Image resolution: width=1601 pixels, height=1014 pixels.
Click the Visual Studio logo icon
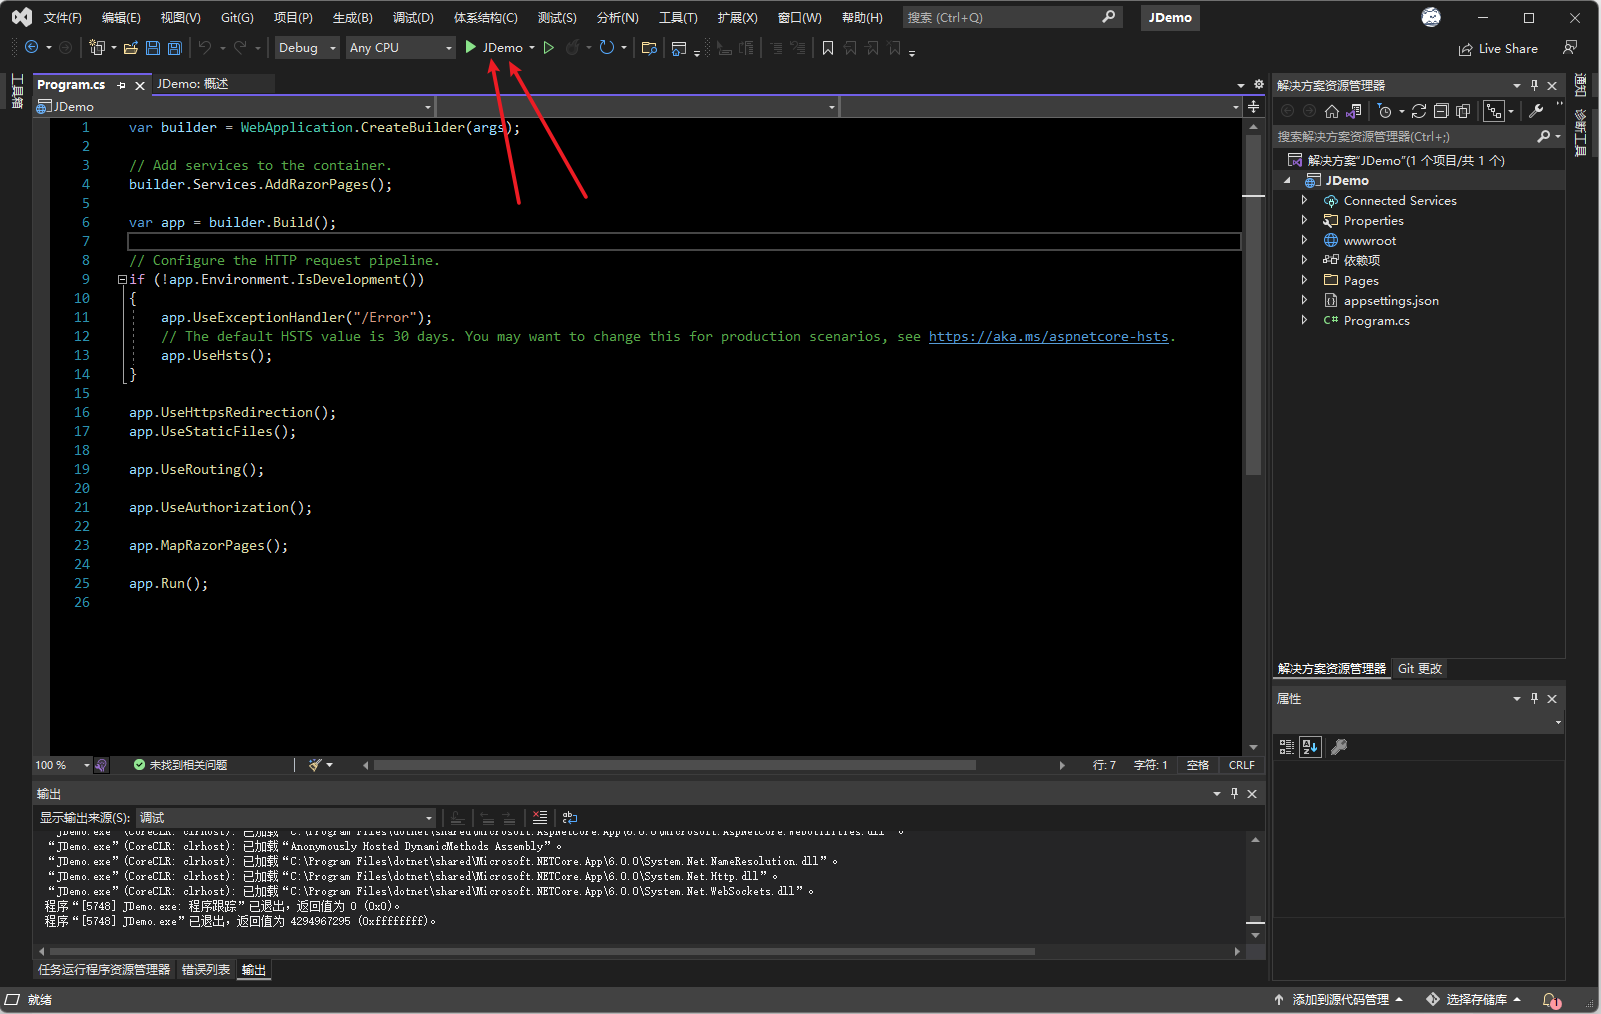(21, 17)
